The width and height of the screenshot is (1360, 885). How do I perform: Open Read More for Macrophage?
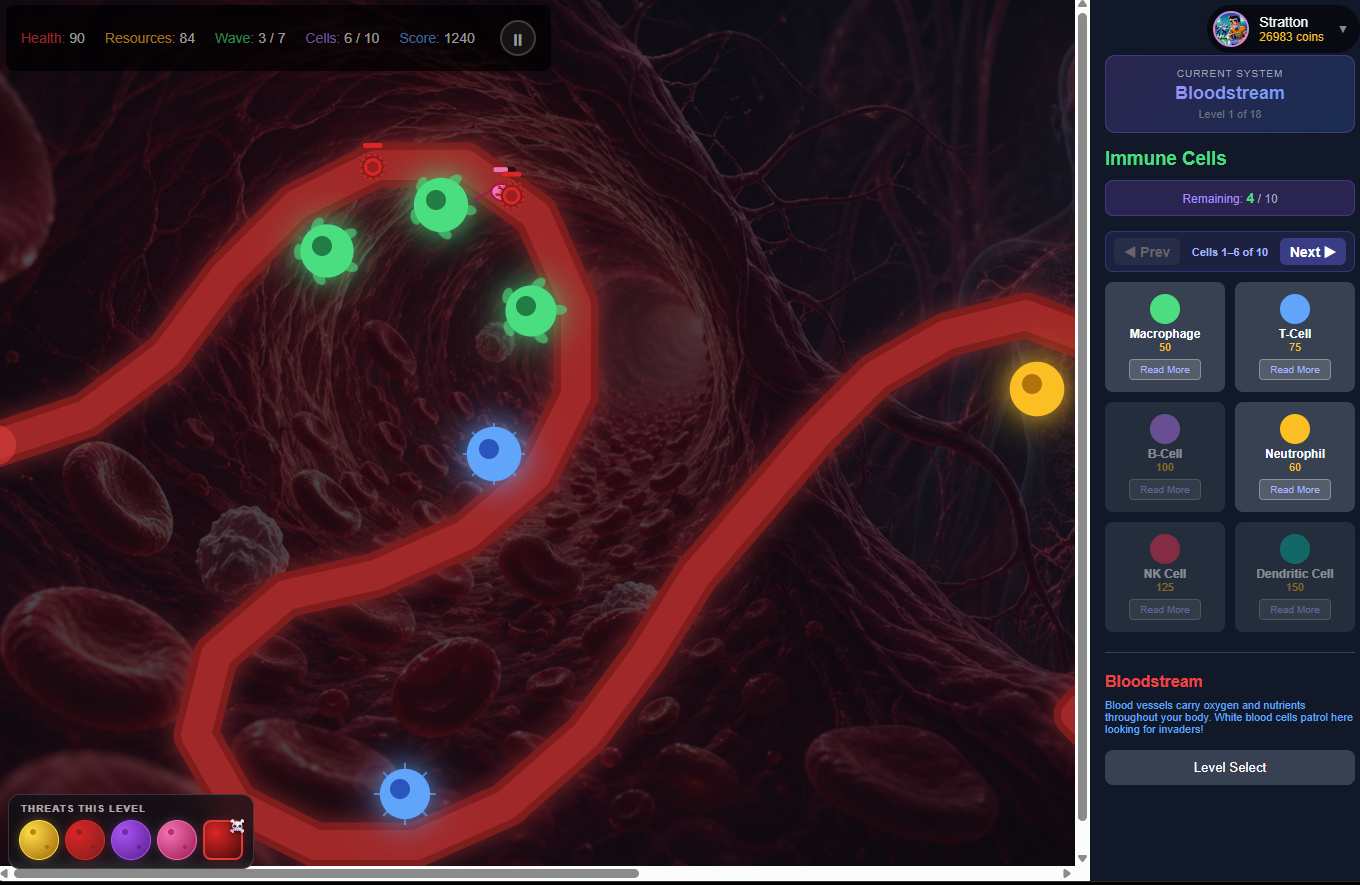pos(1165,370)
